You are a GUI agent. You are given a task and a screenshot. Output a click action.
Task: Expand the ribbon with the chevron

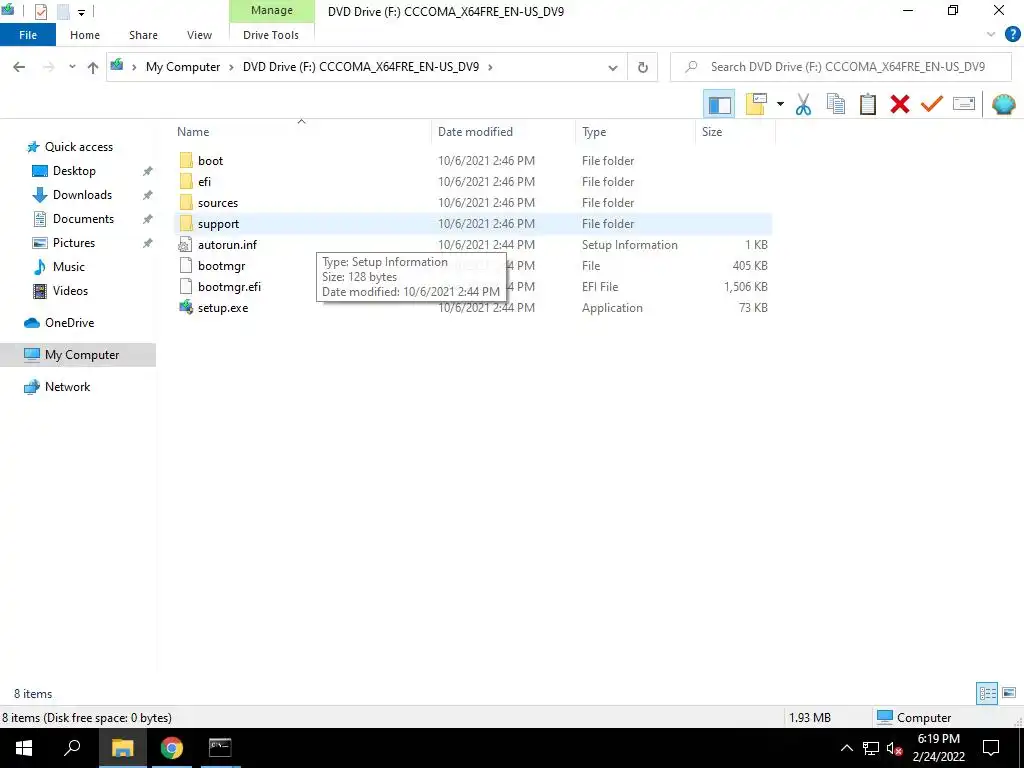[991, 35]
